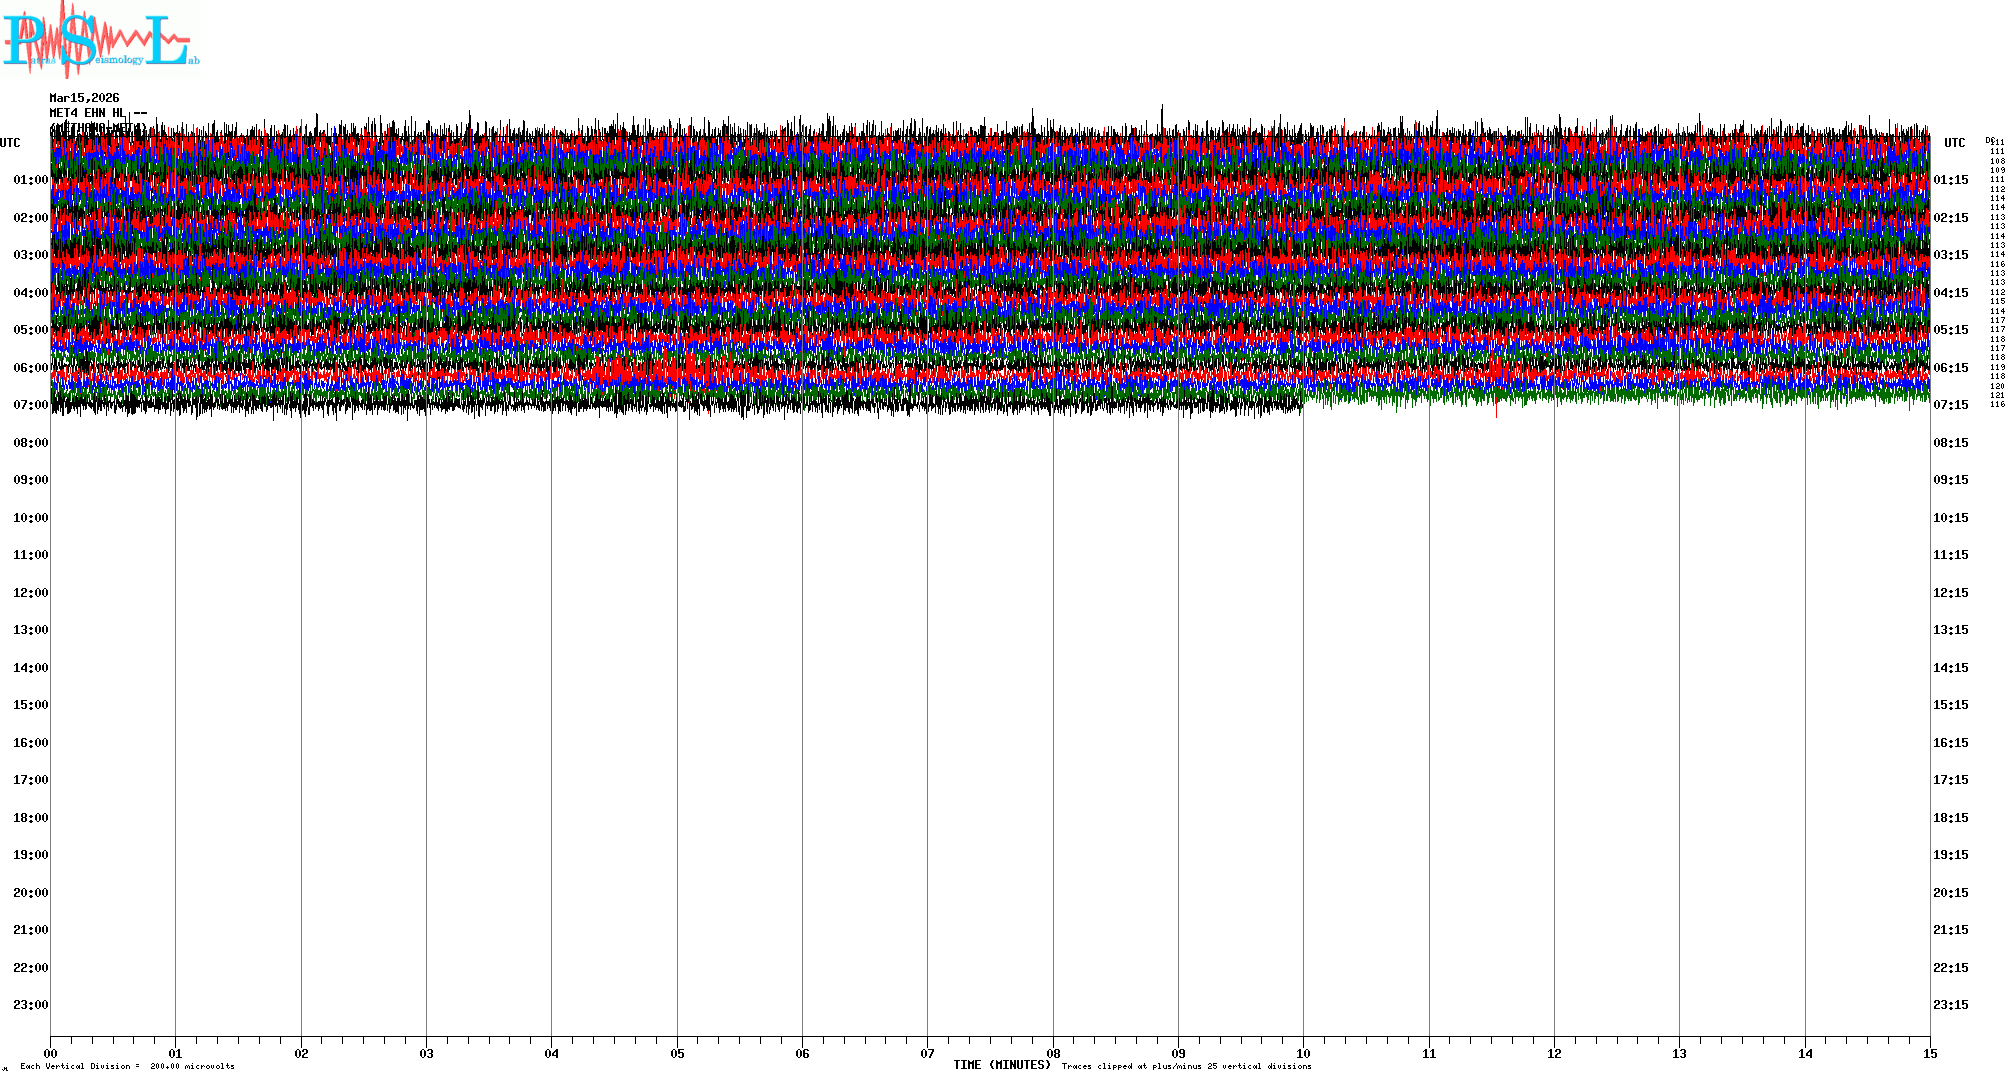Select the 08:00 hour label on left axis

[30, 443]
